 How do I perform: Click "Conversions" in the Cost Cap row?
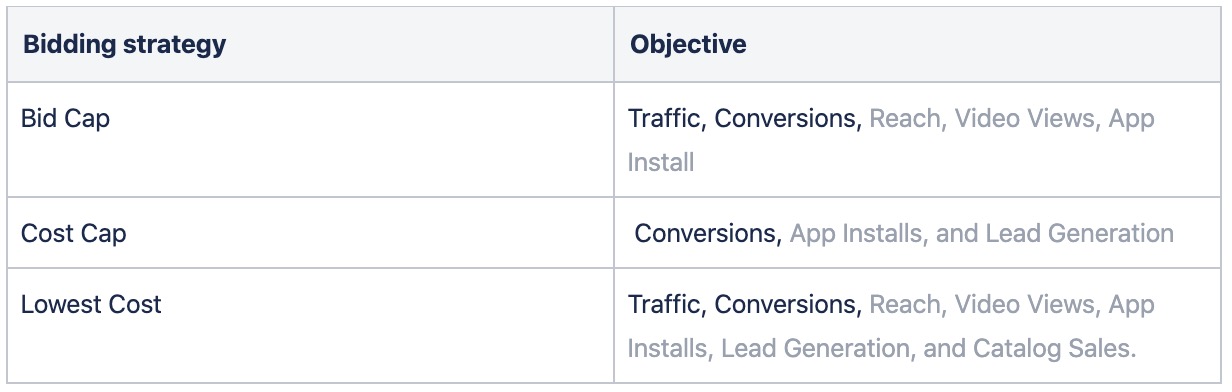(708, 234)
